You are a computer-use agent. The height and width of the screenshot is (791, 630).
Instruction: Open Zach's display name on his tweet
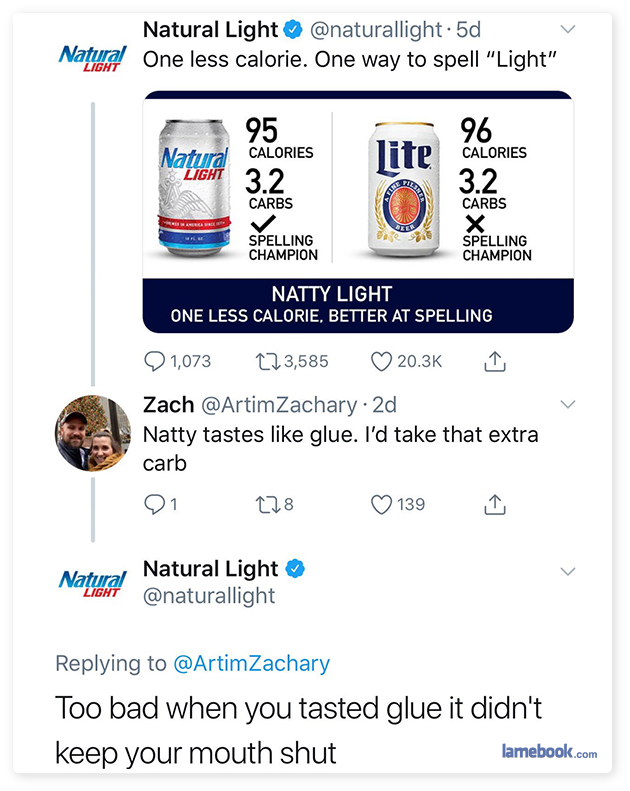[168, 404]
